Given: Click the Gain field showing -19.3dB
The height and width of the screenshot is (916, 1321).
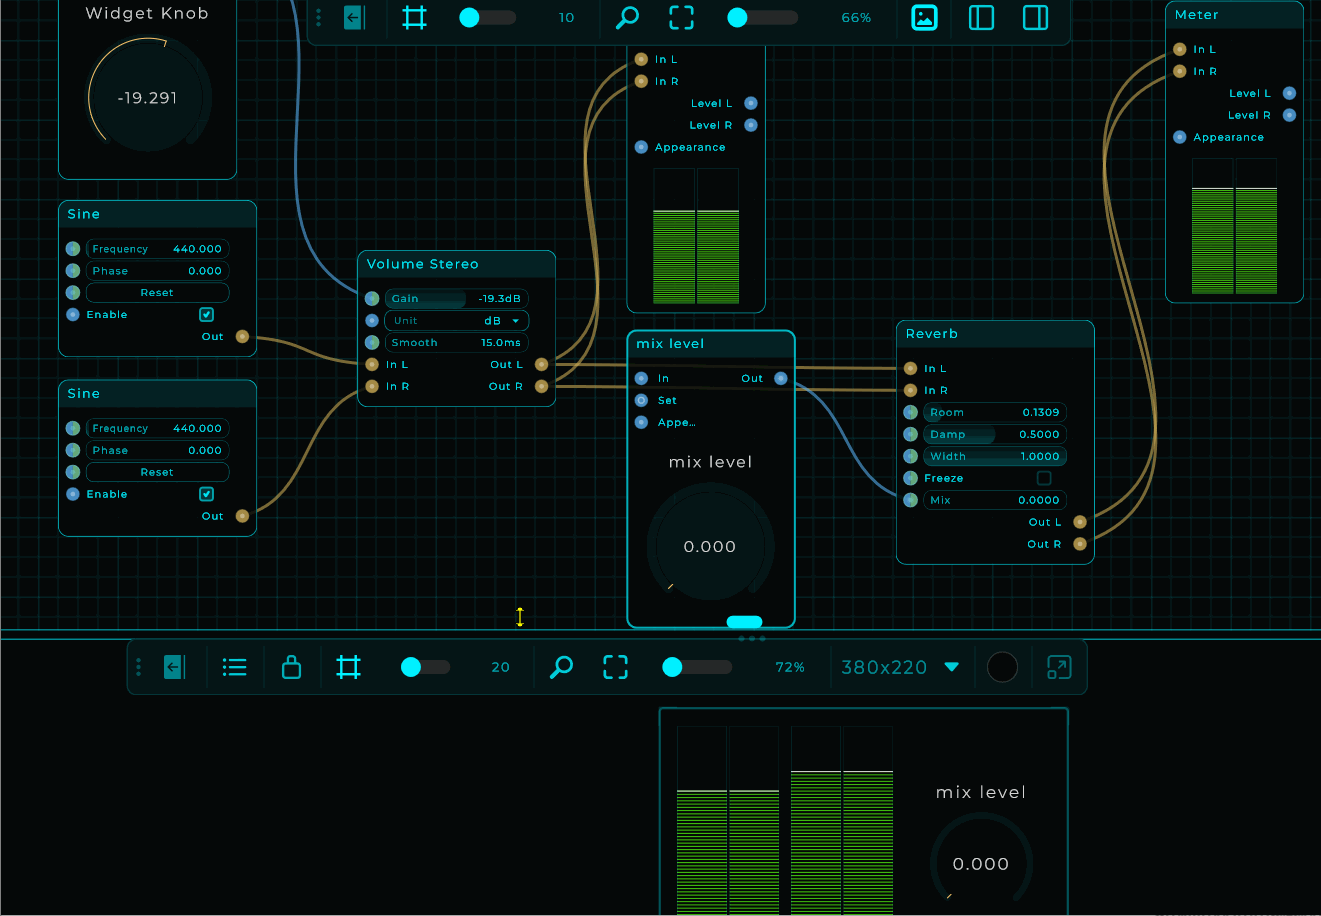Looking at the screenshot, I should pos(457,299).
